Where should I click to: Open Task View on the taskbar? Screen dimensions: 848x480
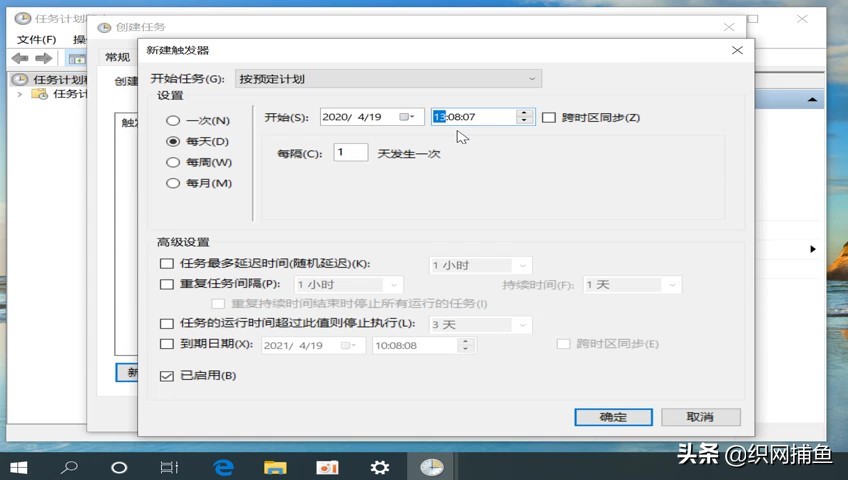click(169, 468)
